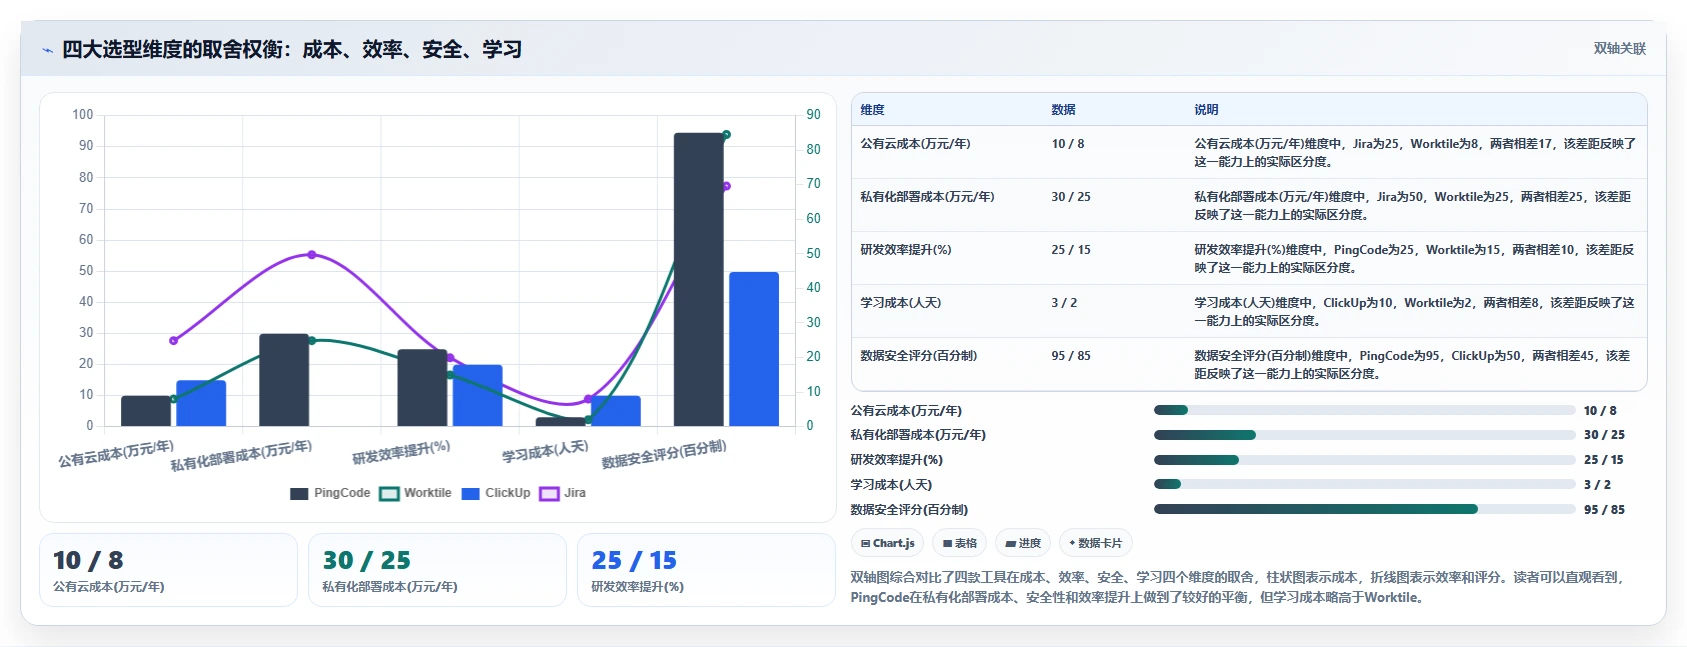Click the 数据 table column header
The width and height of the screenshot is (1687, 647).
click(1063, 110)
